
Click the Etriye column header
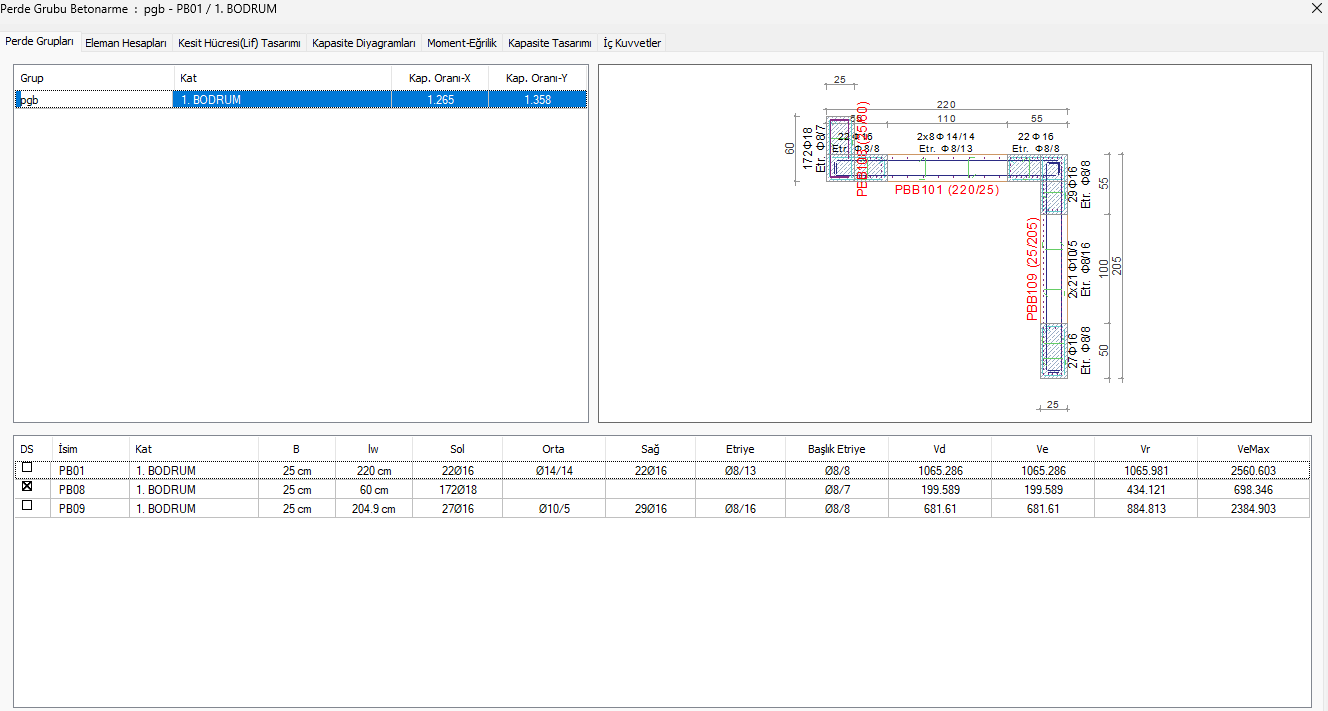pyautogui.click(x=741, y=449)
